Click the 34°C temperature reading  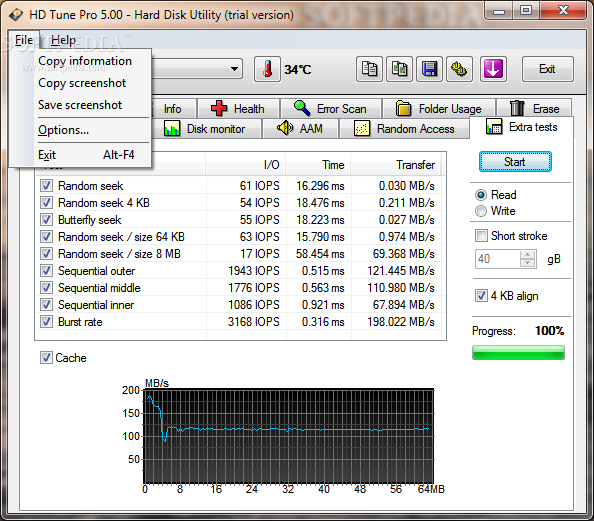click(x=298, y=69)
